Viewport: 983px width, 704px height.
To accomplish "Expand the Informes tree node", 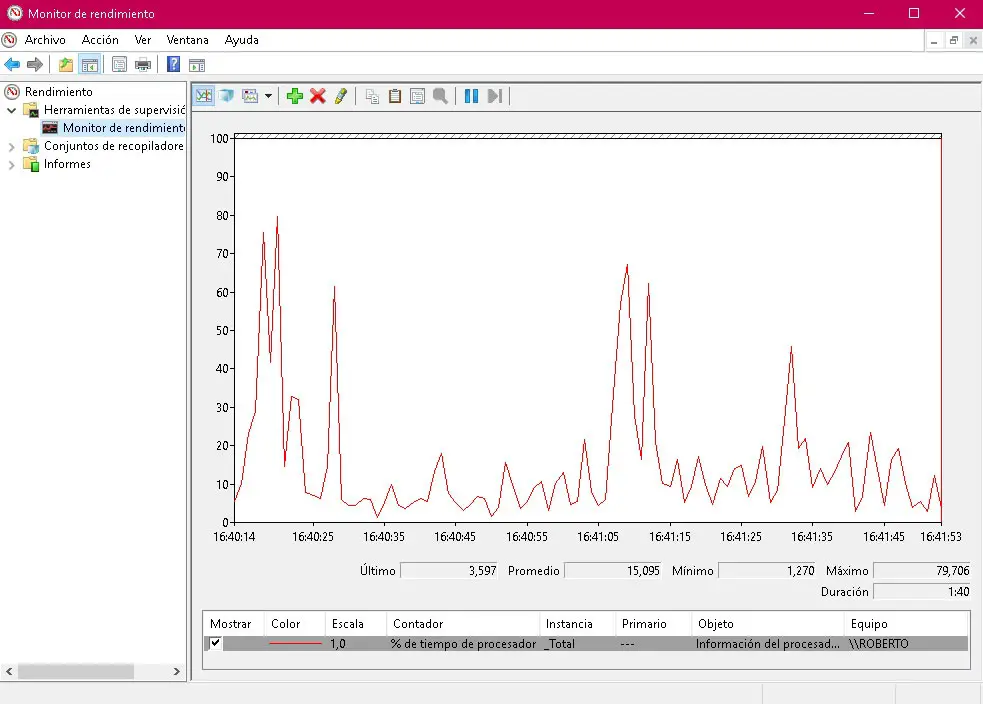I will [12, 164].
